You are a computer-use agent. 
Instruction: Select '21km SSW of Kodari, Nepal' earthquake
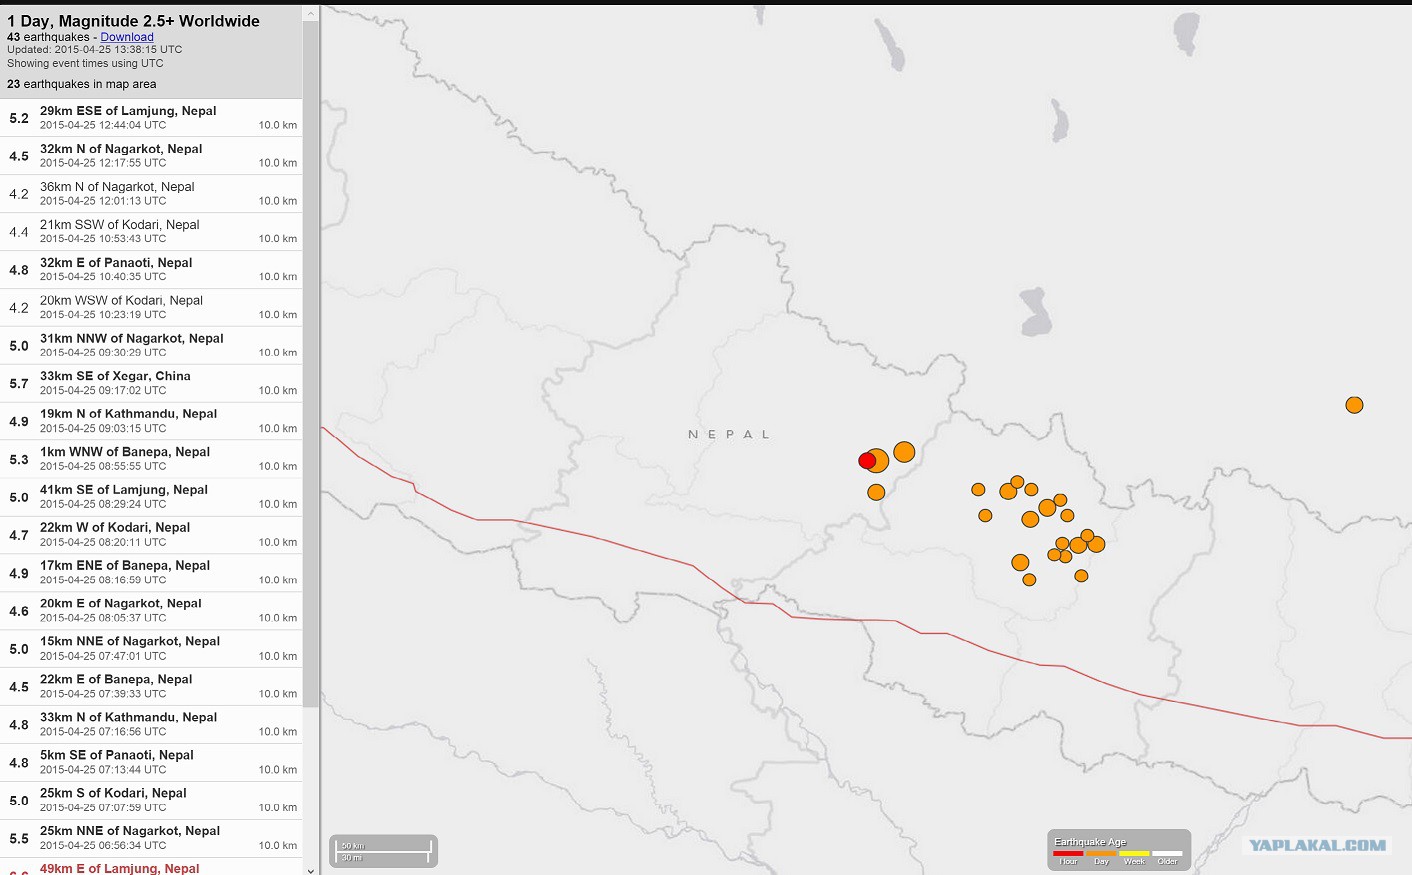pyautogui.click(x=151, y=232)
